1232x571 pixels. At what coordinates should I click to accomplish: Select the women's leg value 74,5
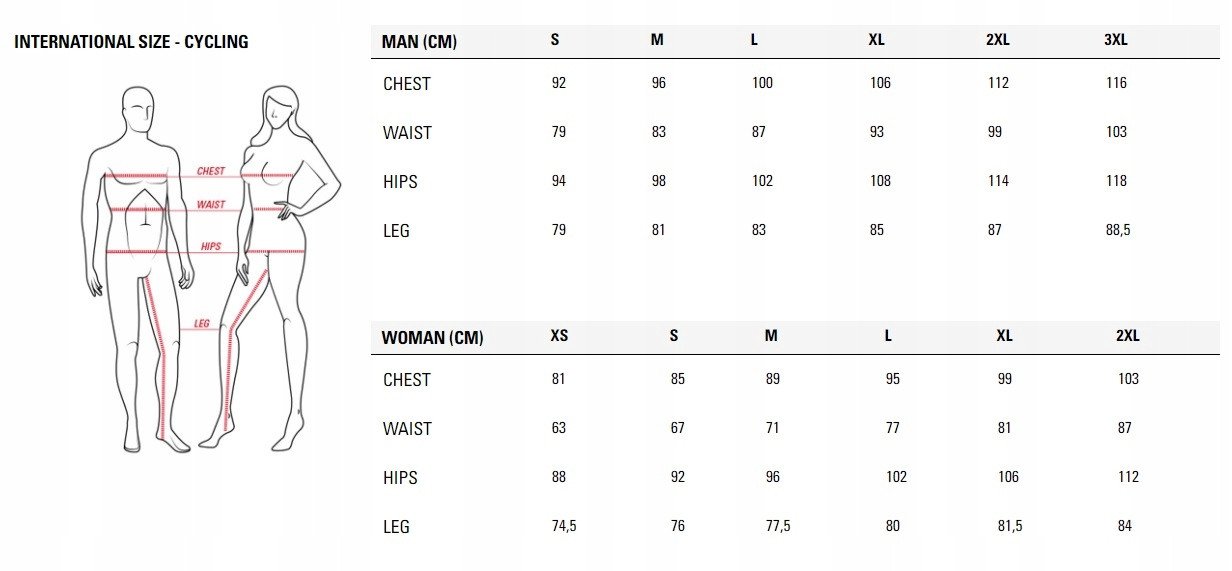(564, 526)
